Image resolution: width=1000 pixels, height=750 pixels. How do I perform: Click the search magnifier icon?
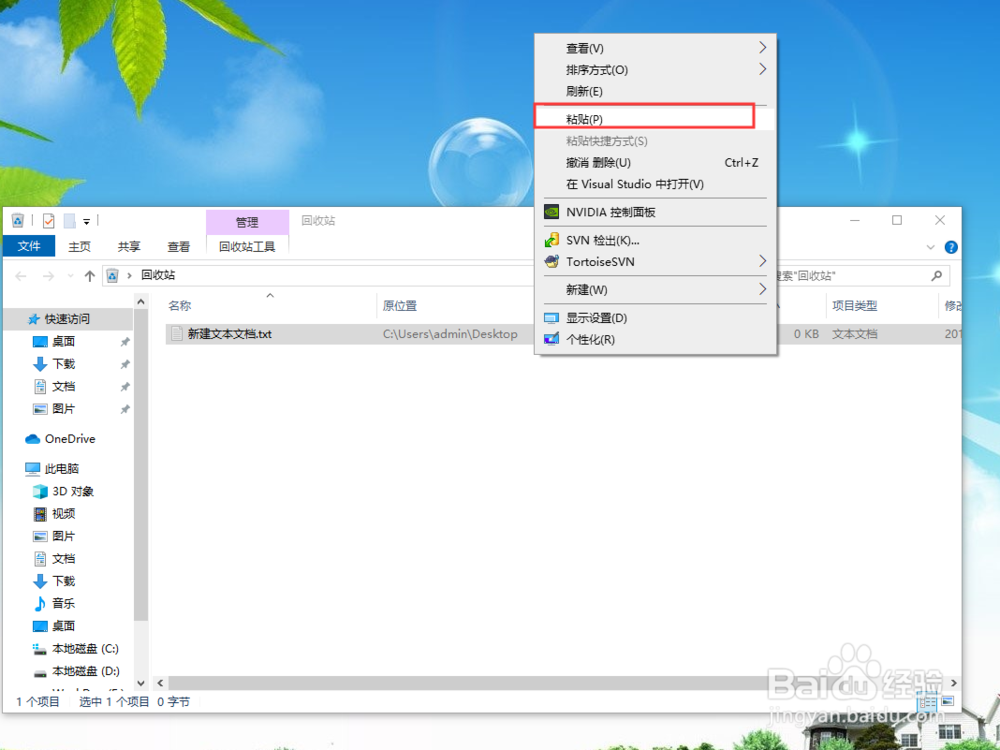[934, 274]
